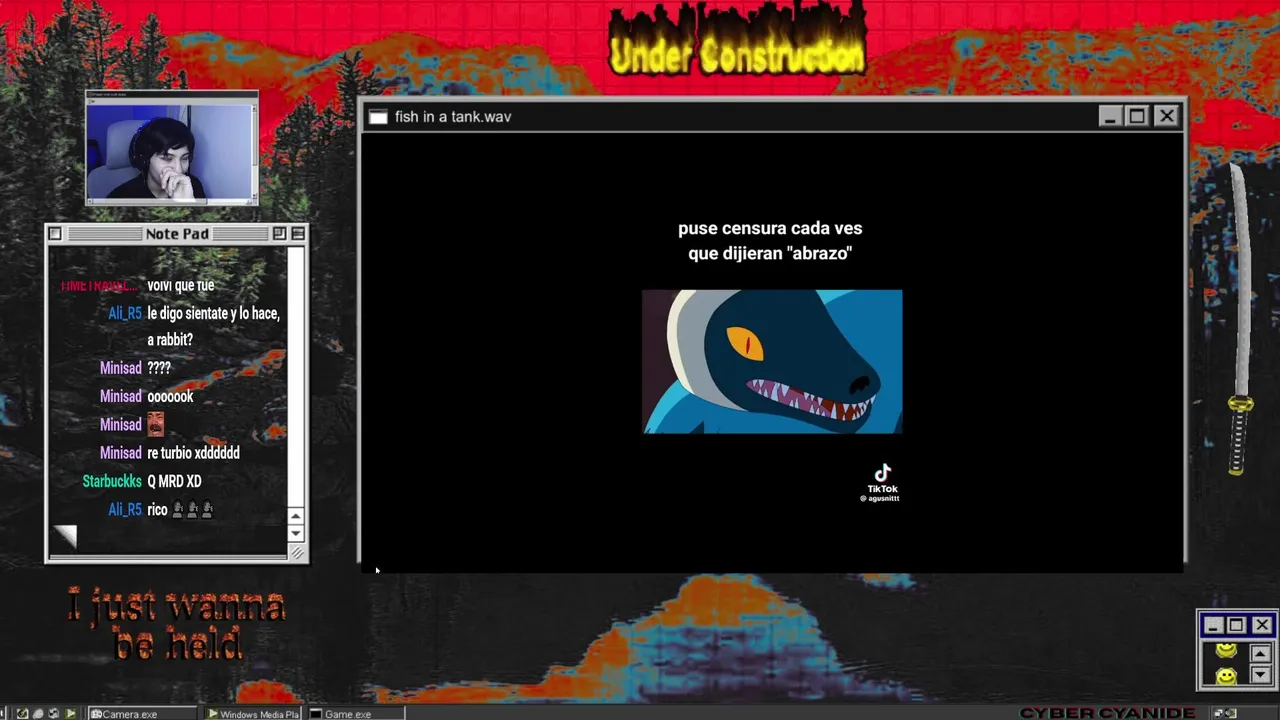
Task: Click the Note Pad vertical scrollbar track
Action: click(x=296, y=377)
